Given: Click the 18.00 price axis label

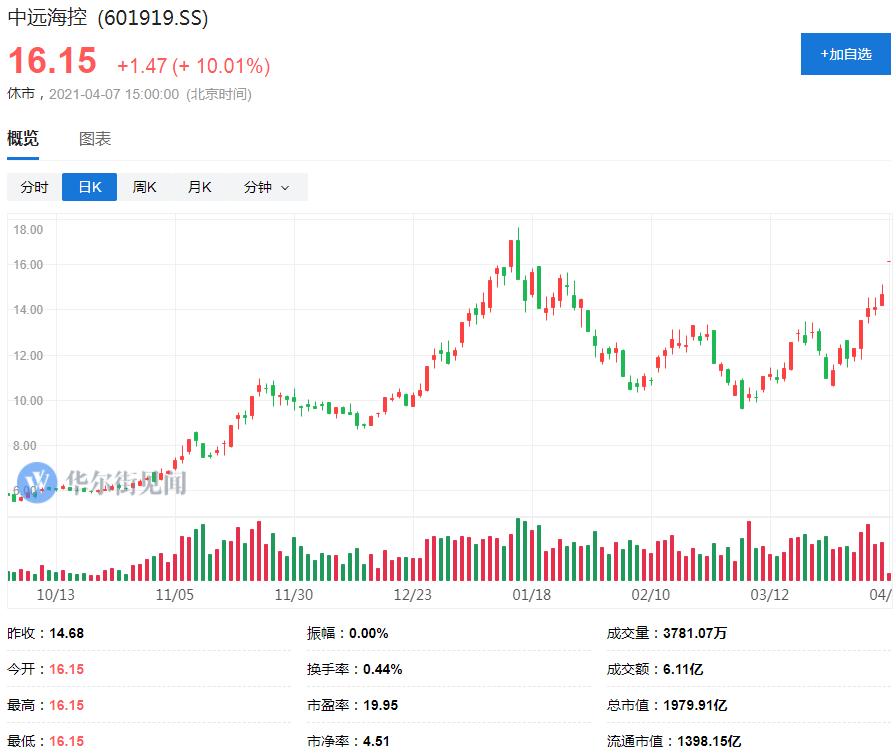Looking at the screenshot, I should point(28,230).
